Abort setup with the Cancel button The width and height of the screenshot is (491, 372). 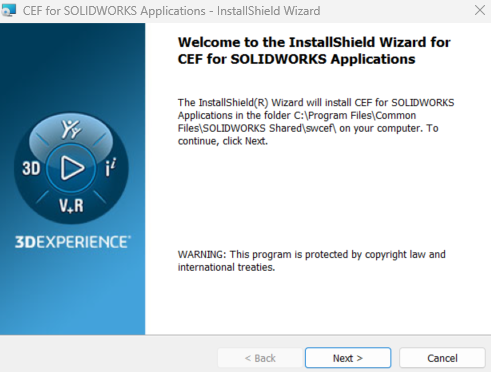point(442,358)
